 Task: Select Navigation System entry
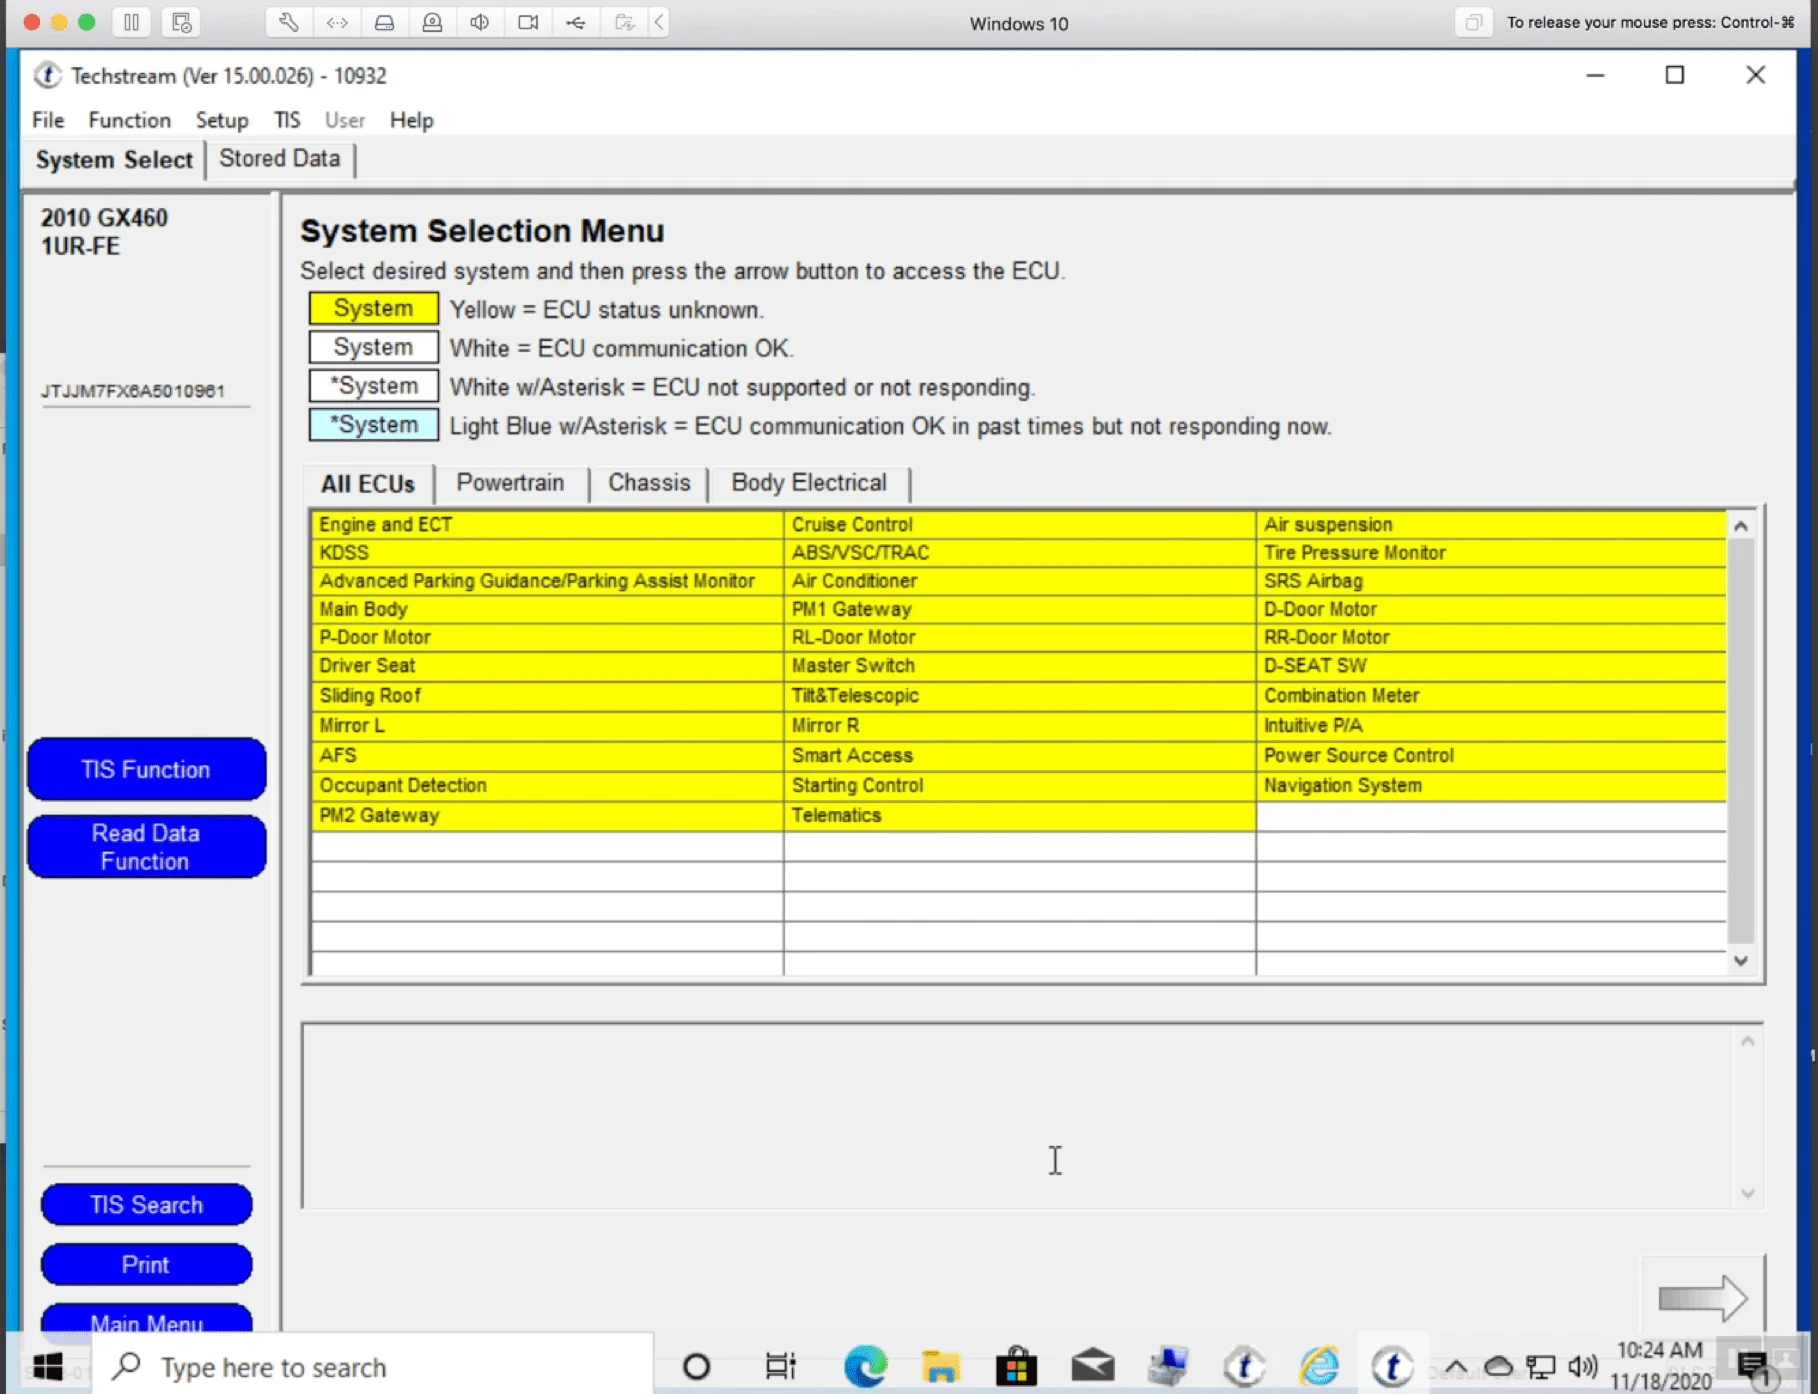pyautogui.click(x=1491, y=785)
